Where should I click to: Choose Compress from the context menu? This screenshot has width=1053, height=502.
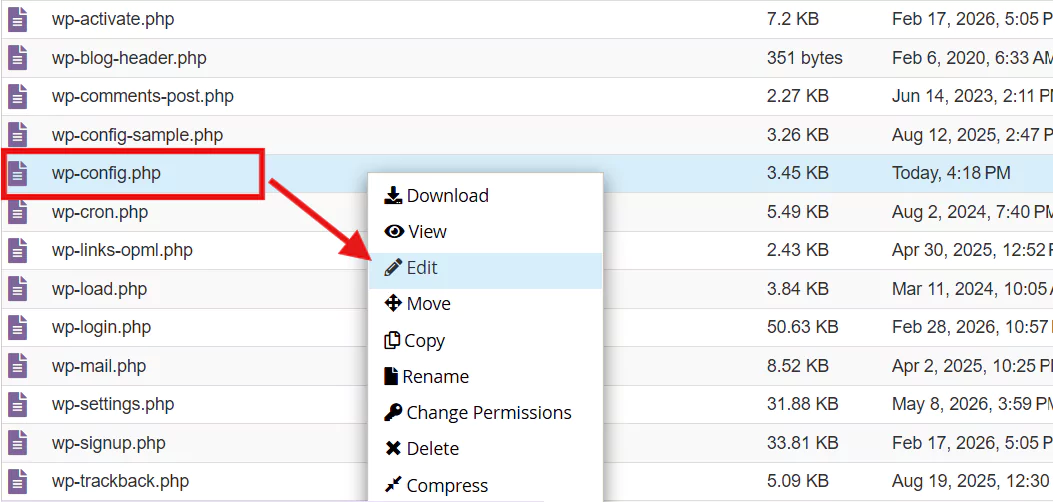[485, 485]
